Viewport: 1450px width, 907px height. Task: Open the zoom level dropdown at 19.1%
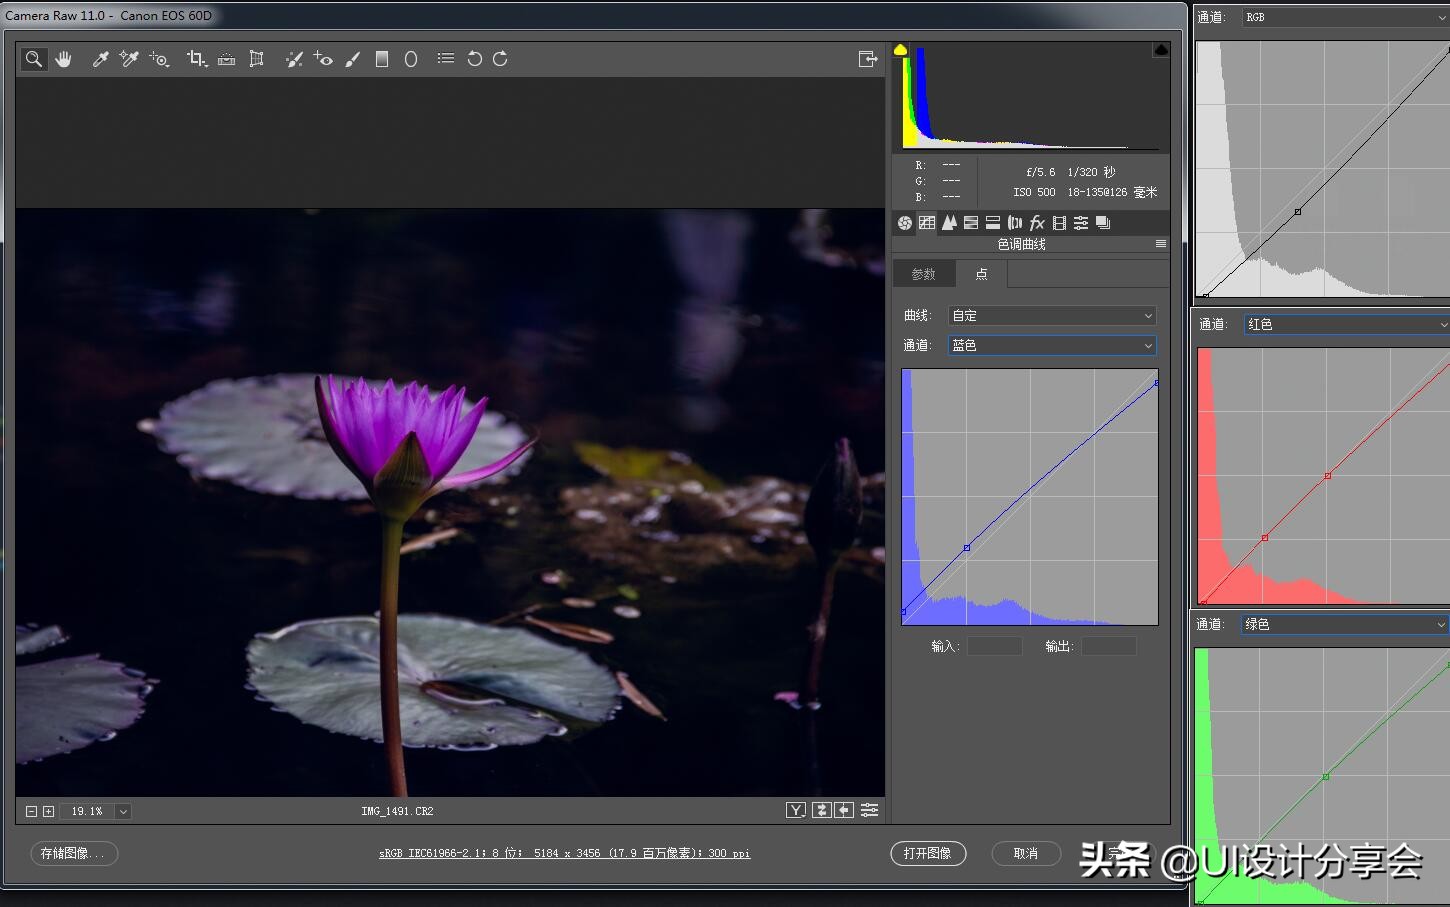pos(123,812)
